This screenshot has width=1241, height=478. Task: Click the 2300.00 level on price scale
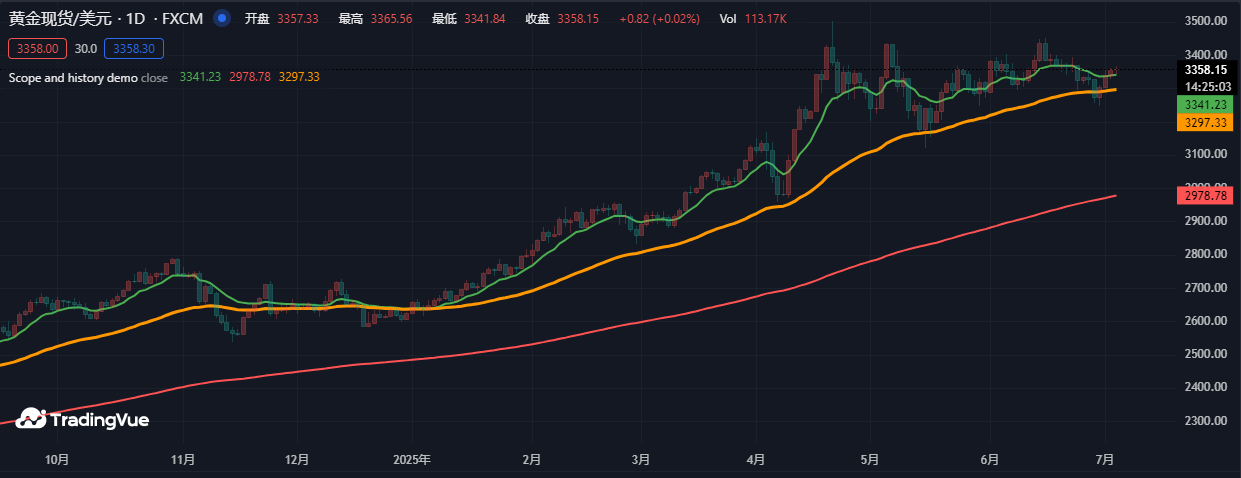[x=1205, y=421]
